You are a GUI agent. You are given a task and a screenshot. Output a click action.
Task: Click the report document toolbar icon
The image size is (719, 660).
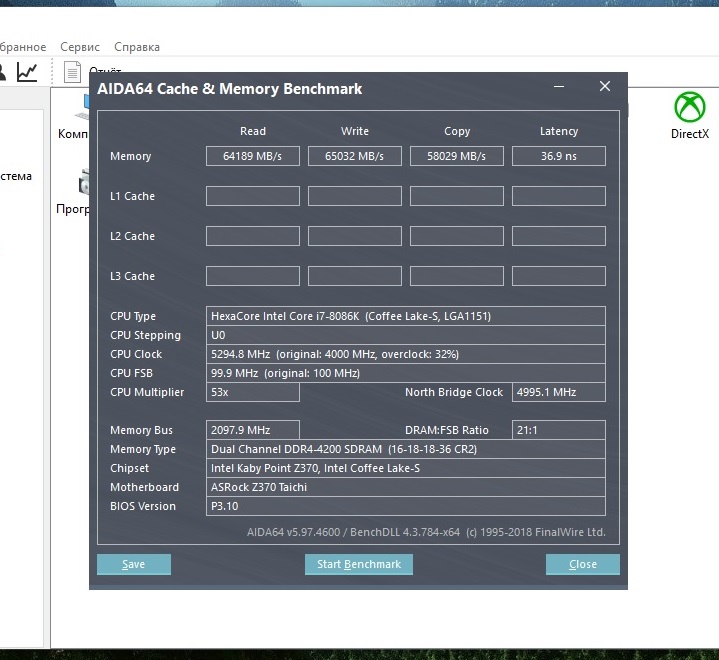tap(72, 72)
